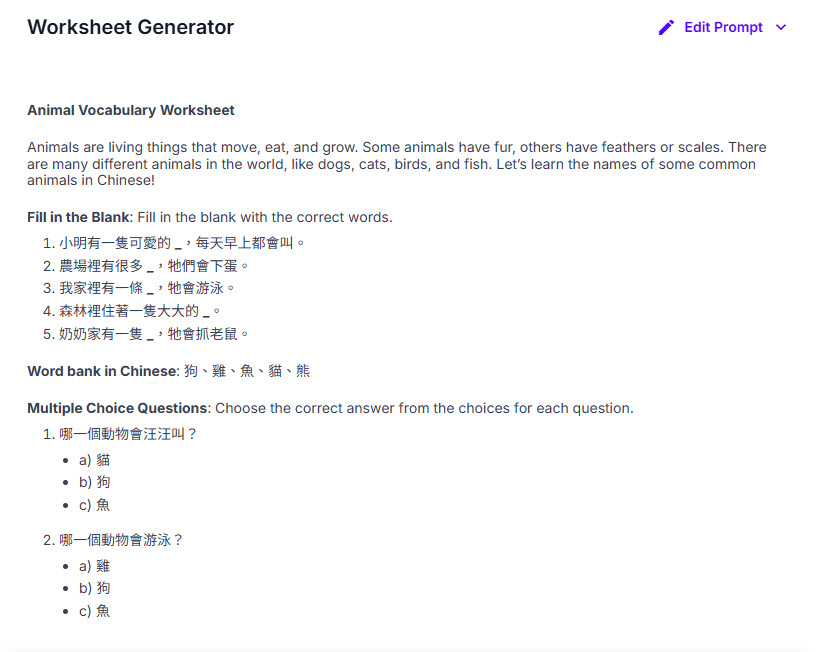Viewport: 818px width, 652px height.
Task: Click fill-in sentence four about 森林
Action: click(139, 311)
